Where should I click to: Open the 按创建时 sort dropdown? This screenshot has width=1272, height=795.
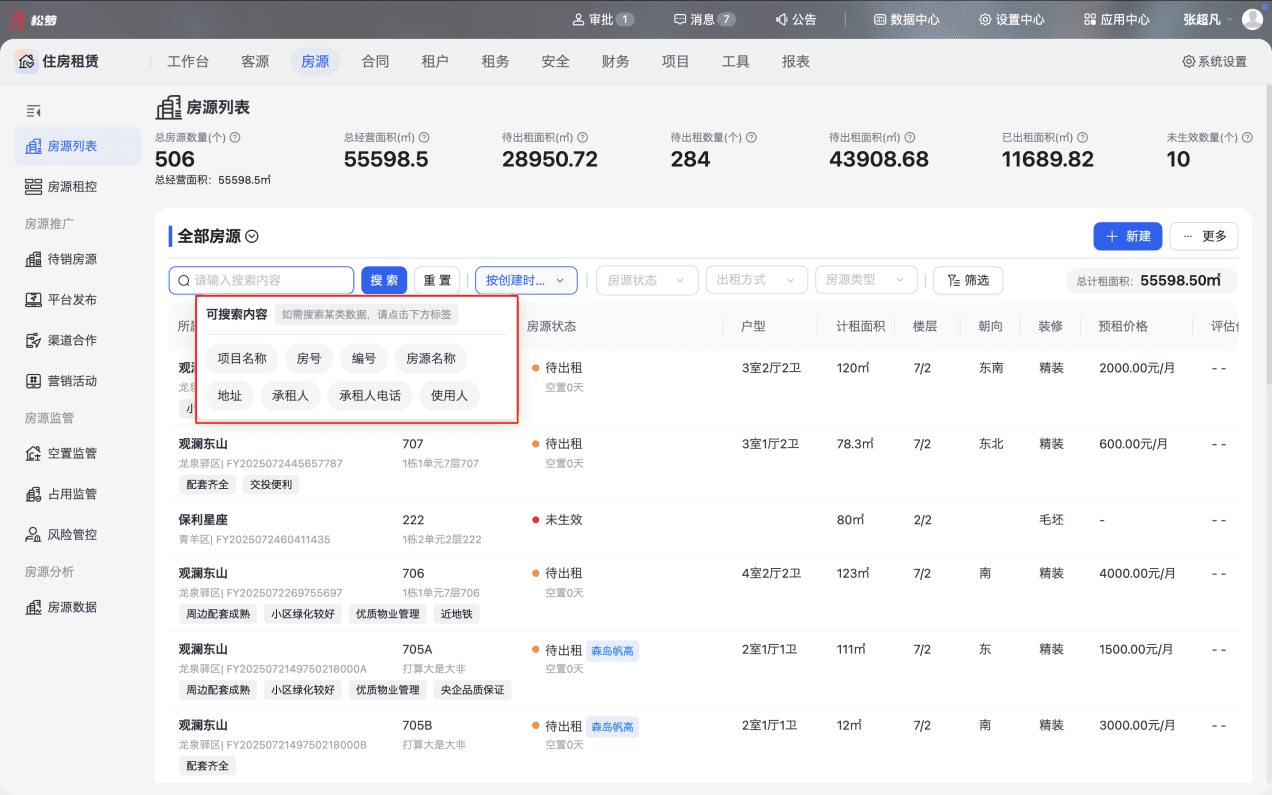[x=526, y=281]
